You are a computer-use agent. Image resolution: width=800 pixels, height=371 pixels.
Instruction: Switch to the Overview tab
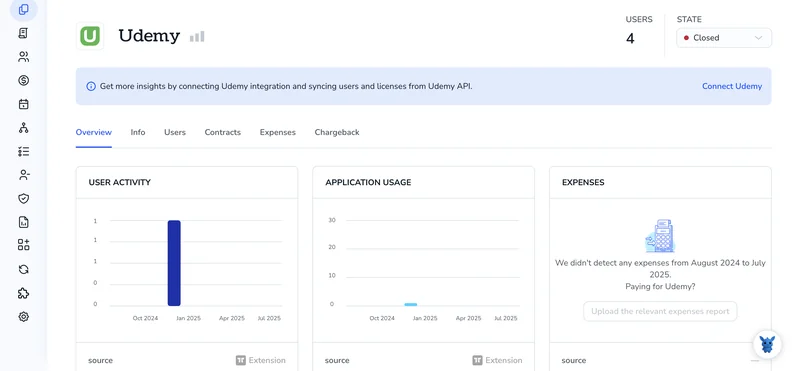[x=93, y=132]
